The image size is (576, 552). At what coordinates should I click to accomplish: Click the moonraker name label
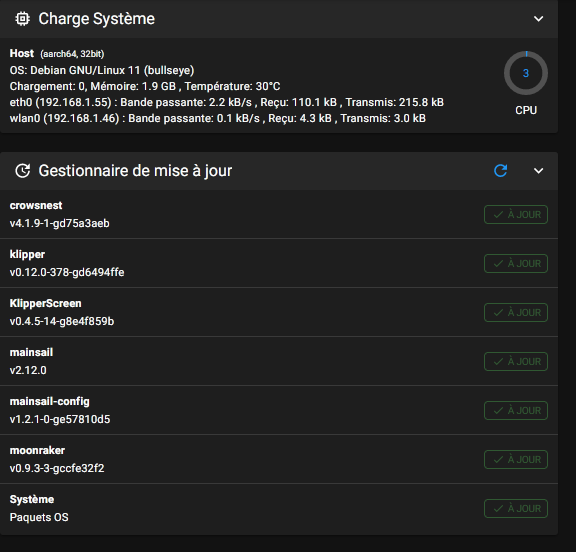tap(37, 450)
